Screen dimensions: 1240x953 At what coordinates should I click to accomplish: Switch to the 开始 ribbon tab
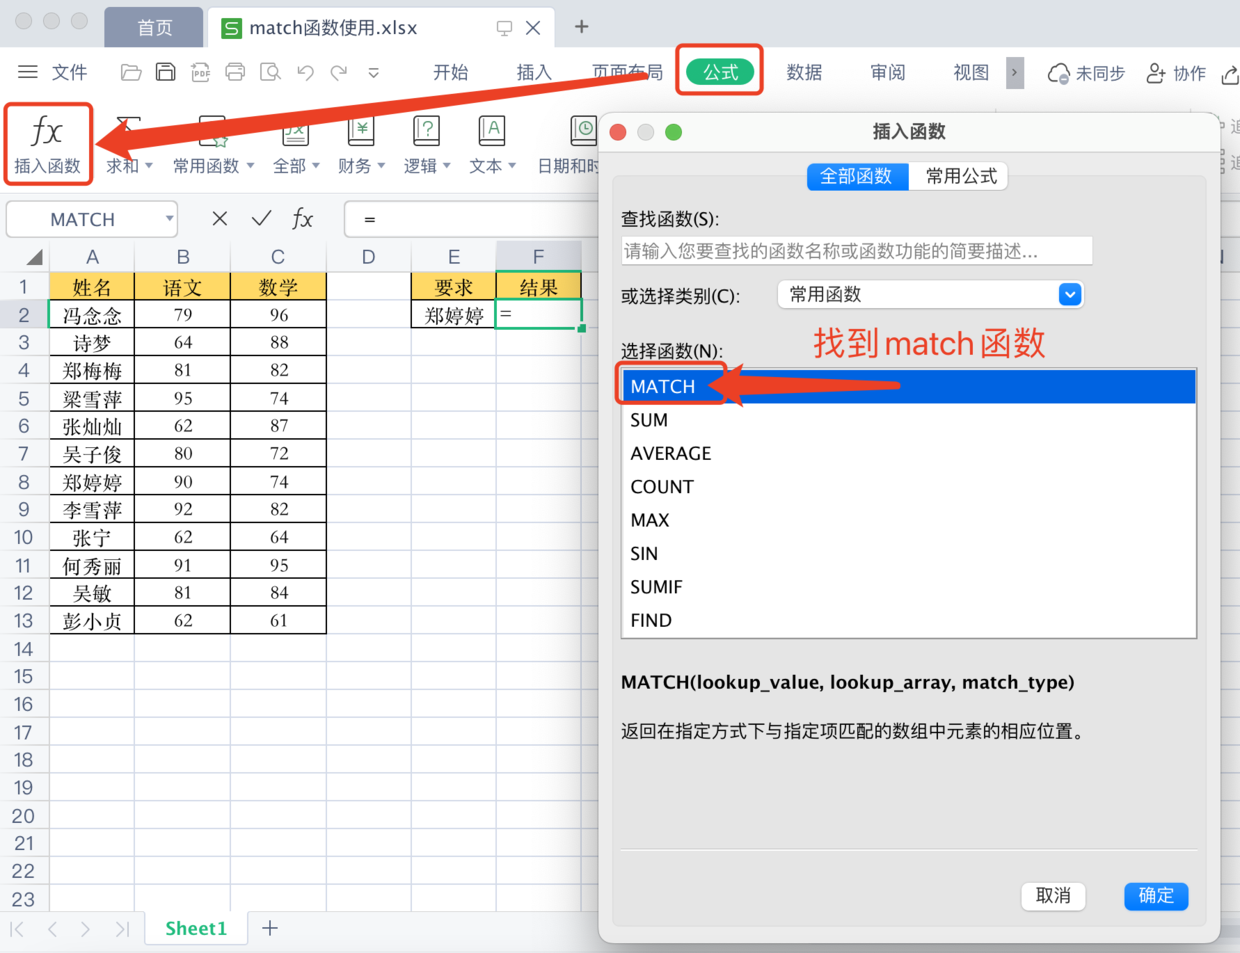[450, 72]
